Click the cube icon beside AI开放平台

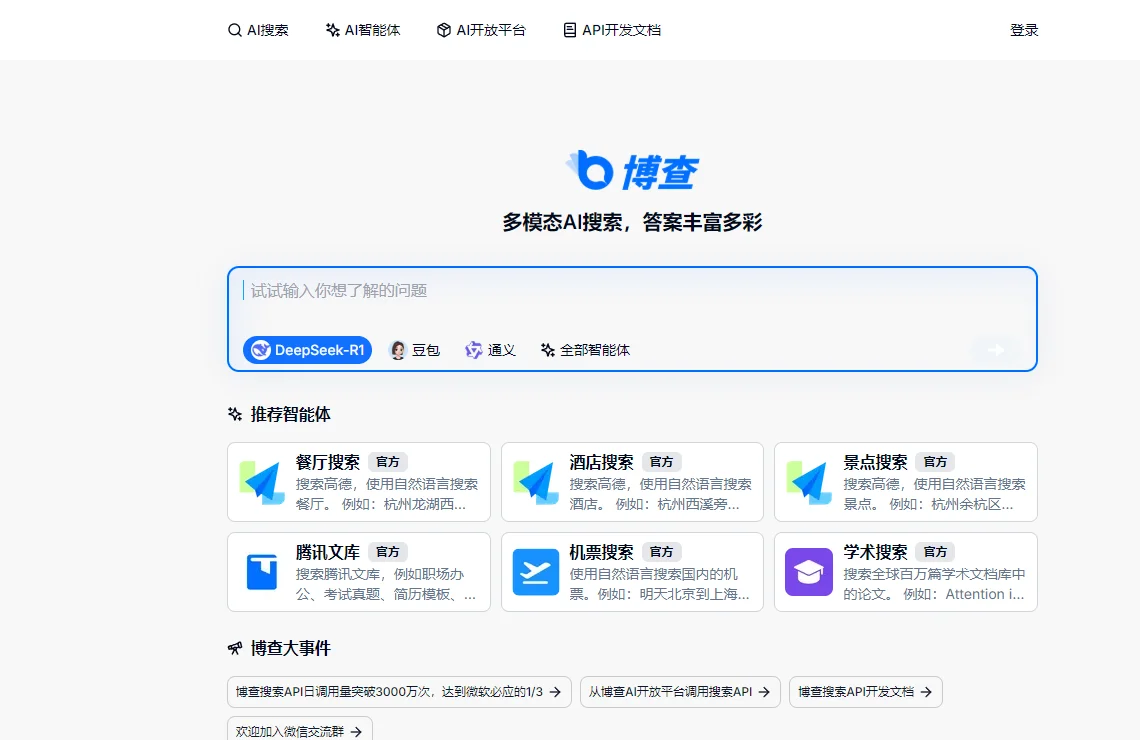pyautogui.click(x=443, y=30)
